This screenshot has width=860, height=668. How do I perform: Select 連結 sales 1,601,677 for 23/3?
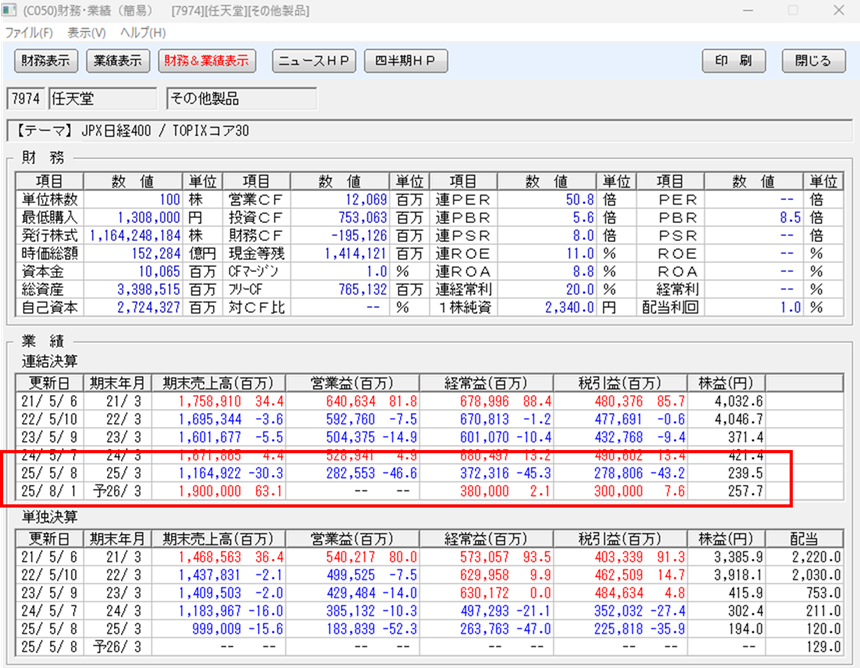[x=210, y=438]
